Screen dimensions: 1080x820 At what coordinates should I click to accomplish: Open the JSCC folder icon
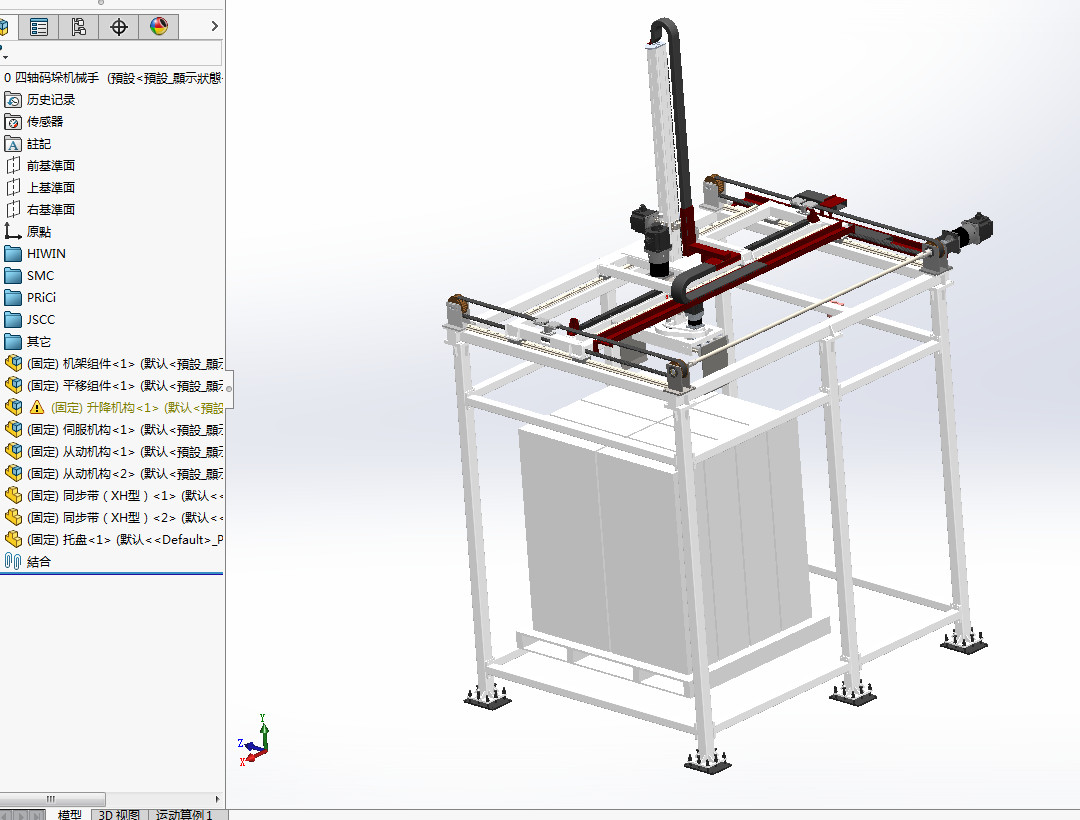12,319
